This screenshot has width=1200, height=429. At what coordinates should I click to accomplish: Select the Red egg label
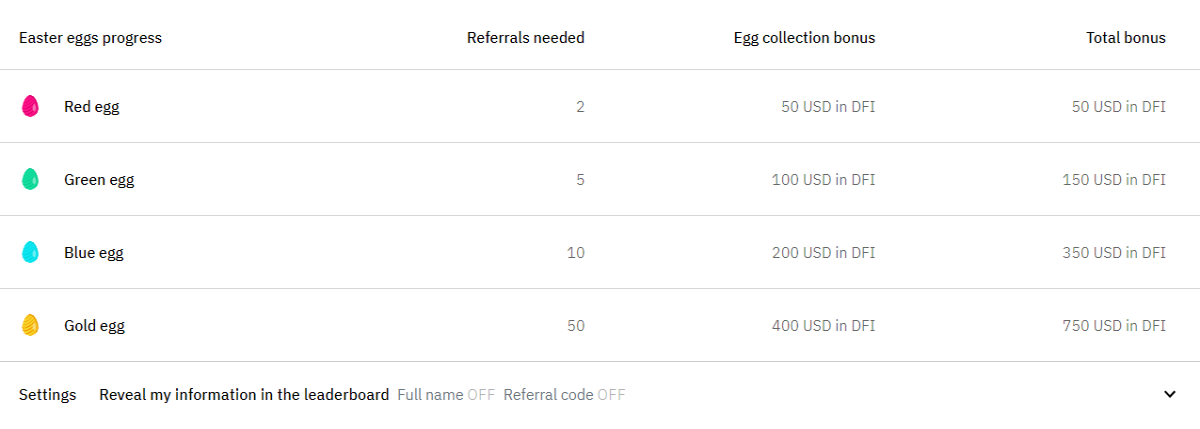click(91, 106)
